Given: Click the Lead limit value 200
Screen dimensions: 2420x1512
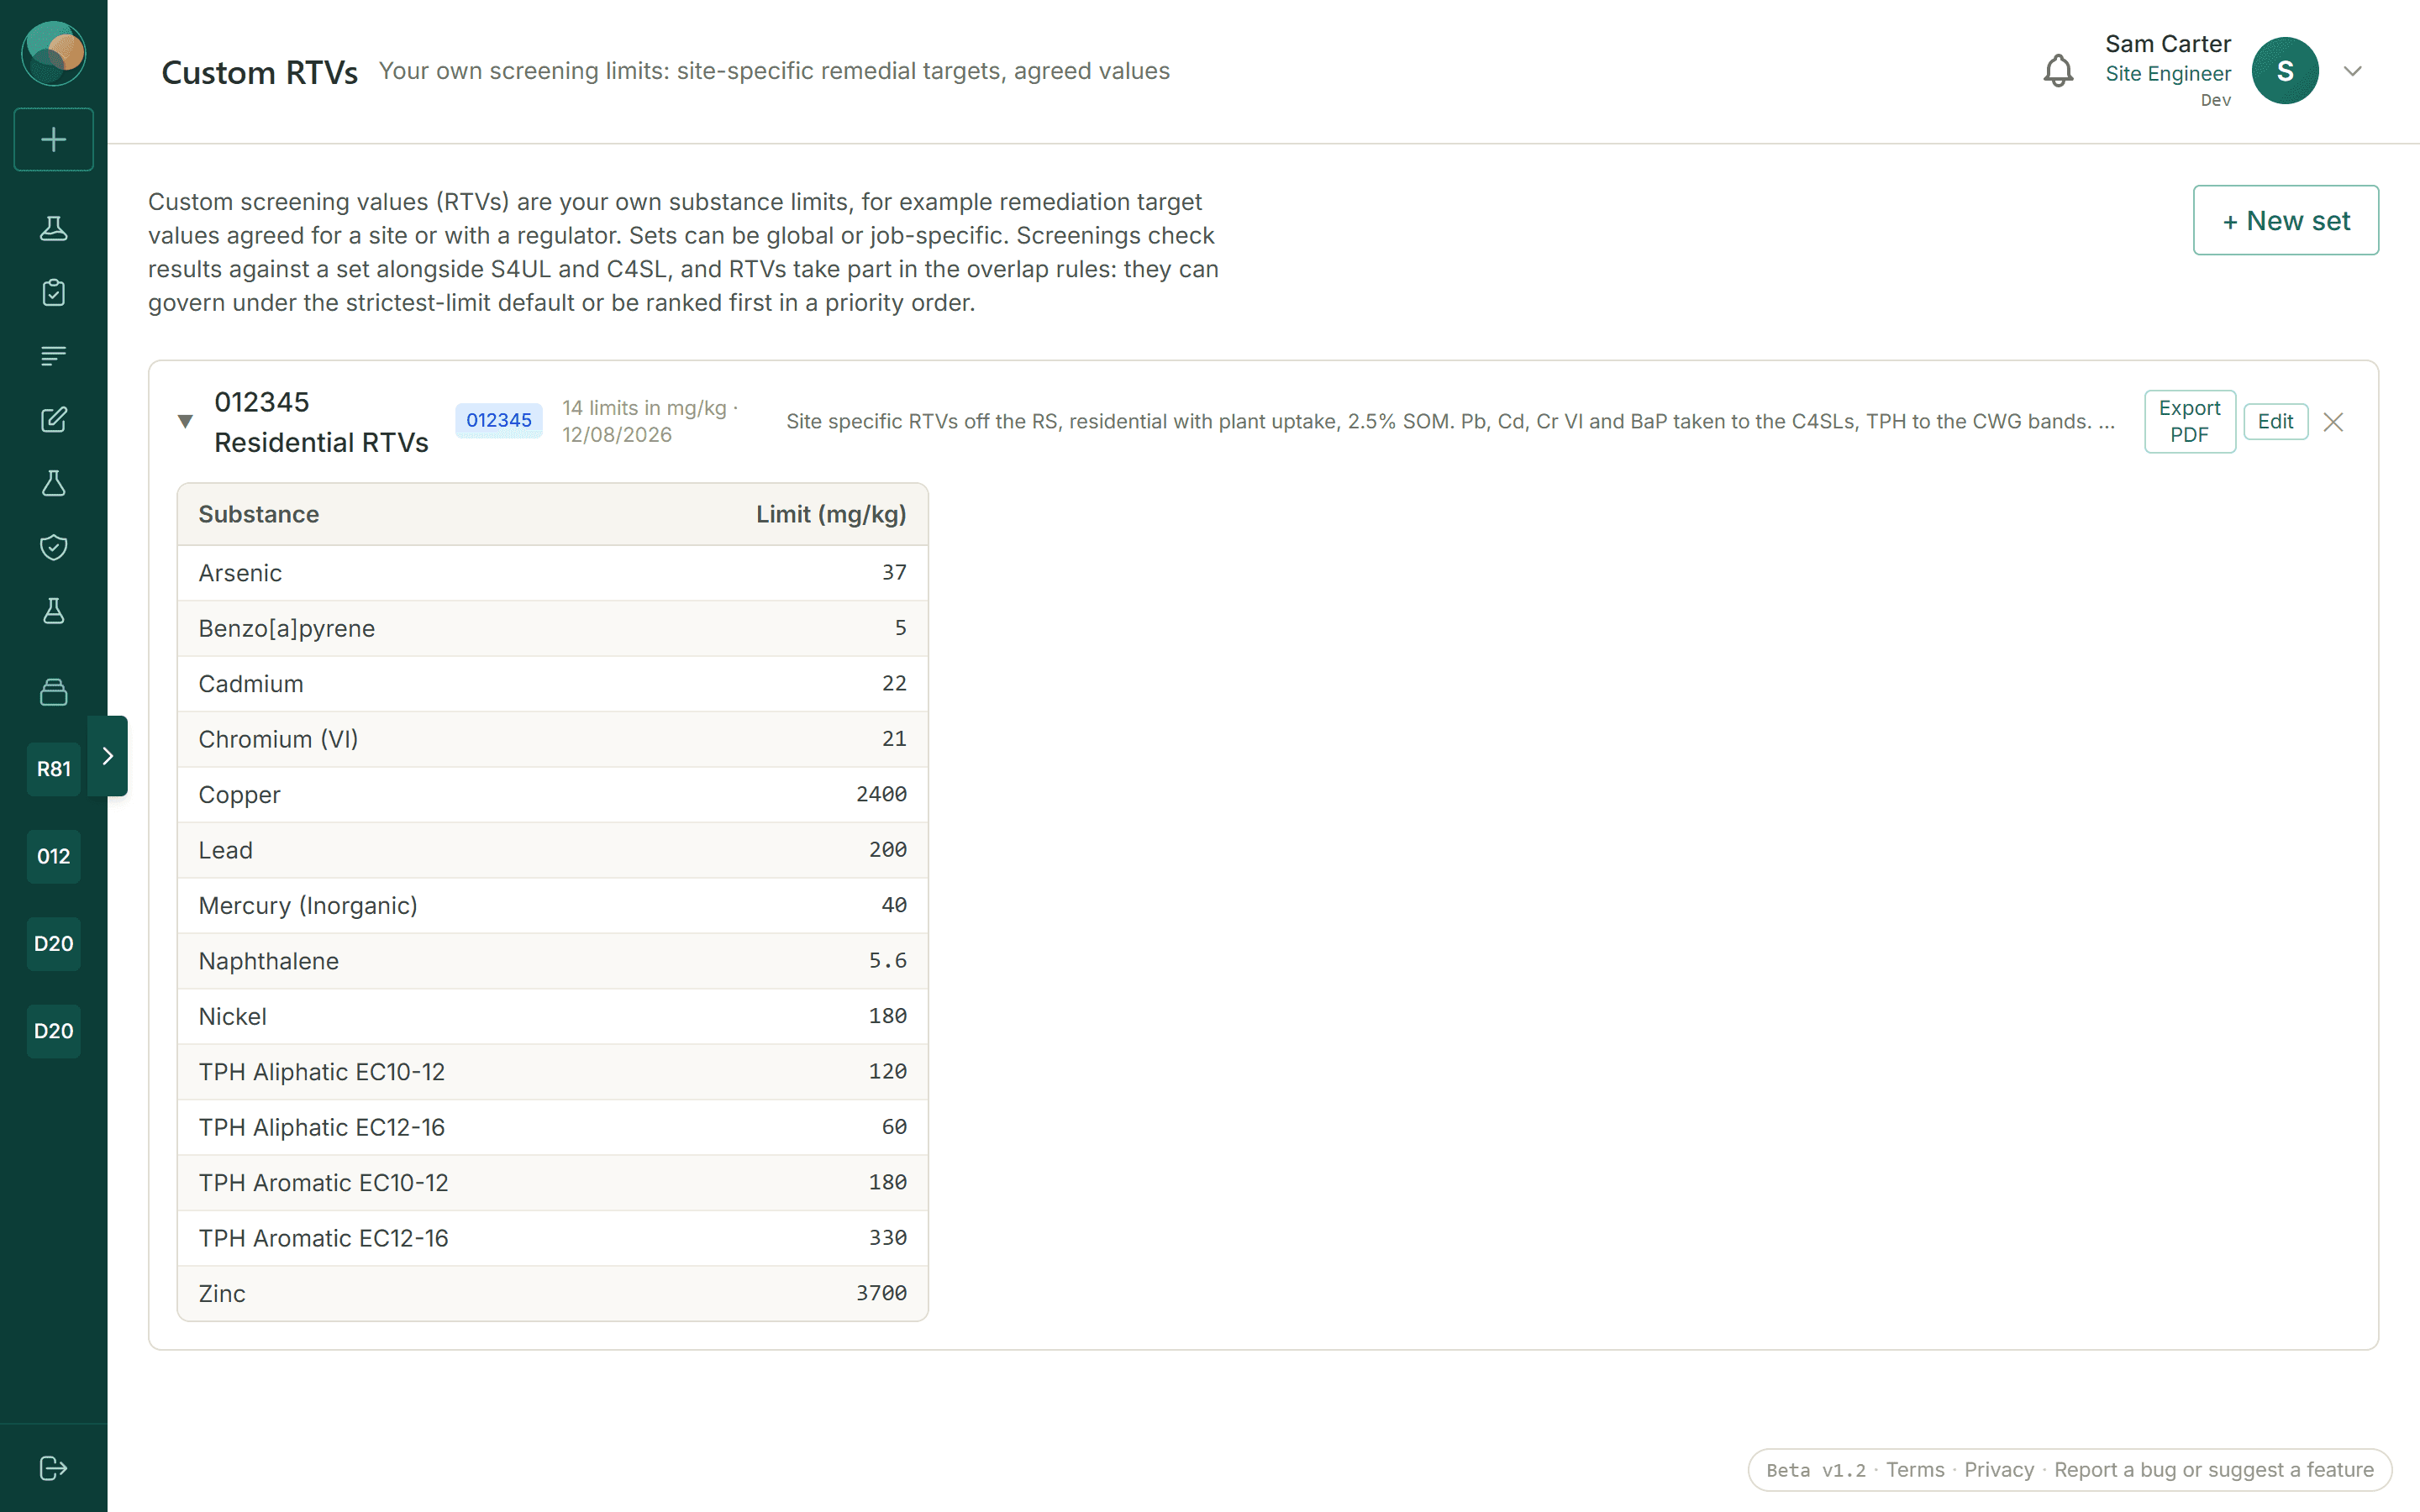Looking at the screenshot, I should [x=887, y=849].
